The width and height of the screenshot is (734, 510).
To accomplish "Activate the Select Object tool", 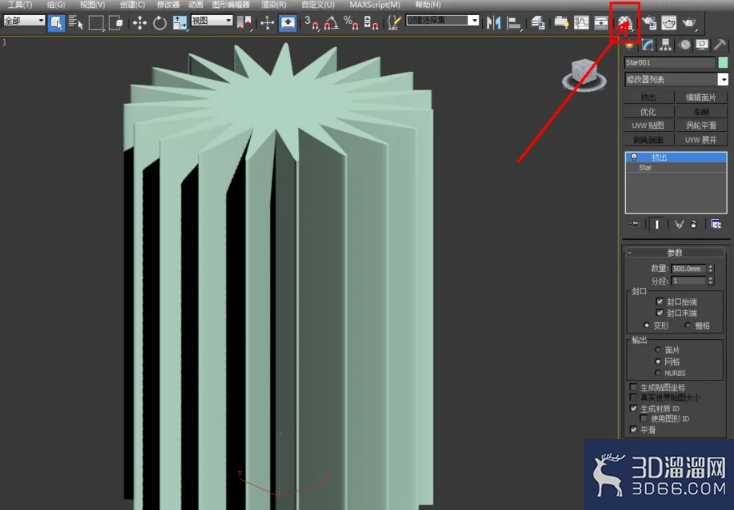I will tap(56, 22).
